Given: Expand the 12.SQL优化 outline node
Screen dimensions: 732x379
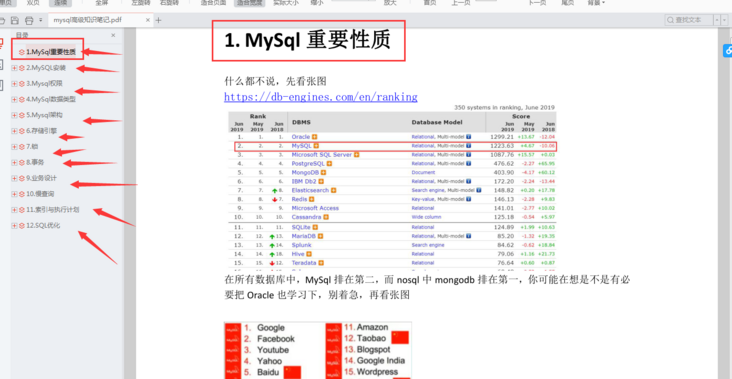Looking at the screenshot, I should coord(14,225).
